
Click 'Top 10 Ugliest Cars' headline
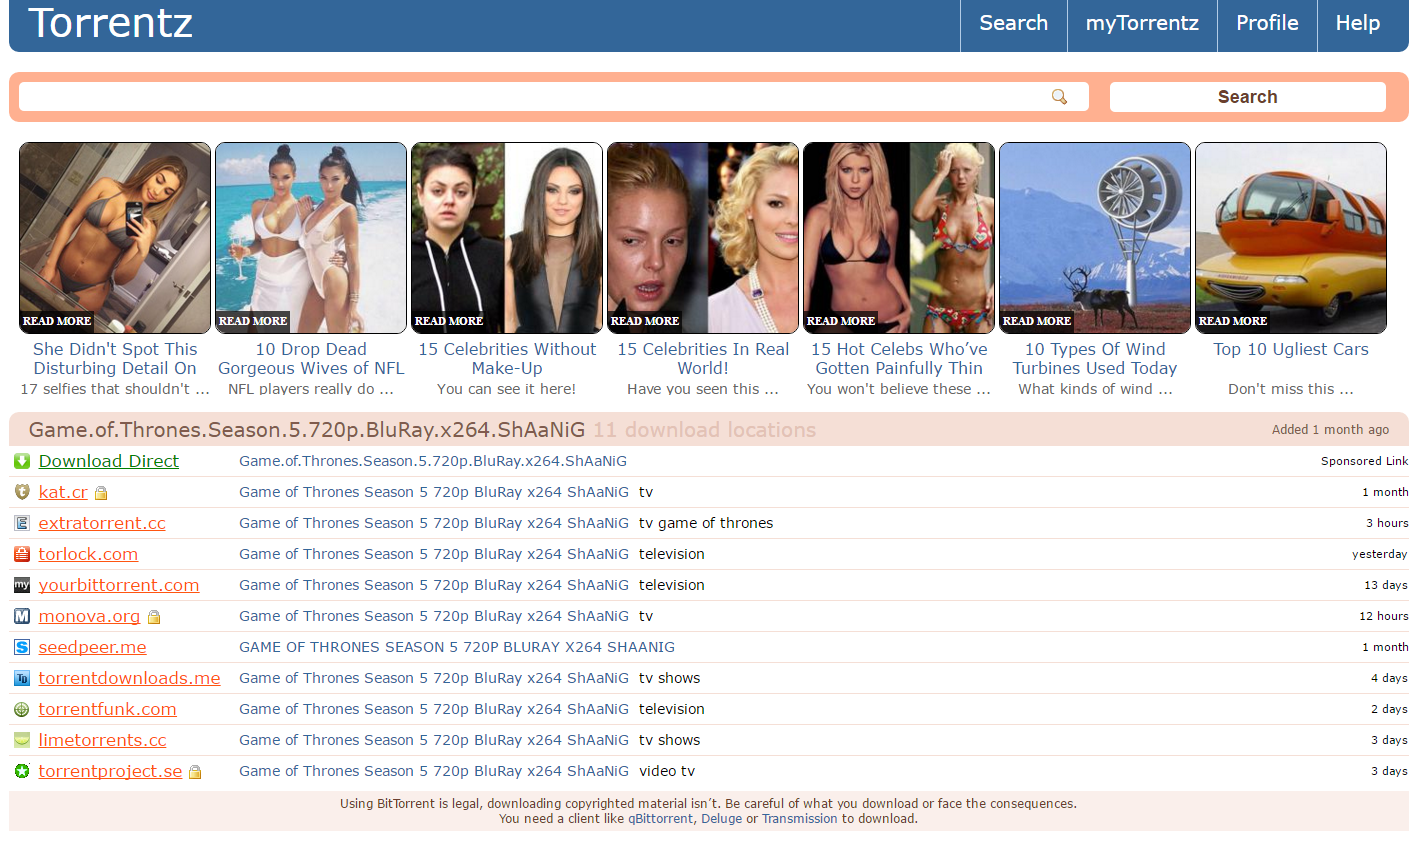point(1291,349)
